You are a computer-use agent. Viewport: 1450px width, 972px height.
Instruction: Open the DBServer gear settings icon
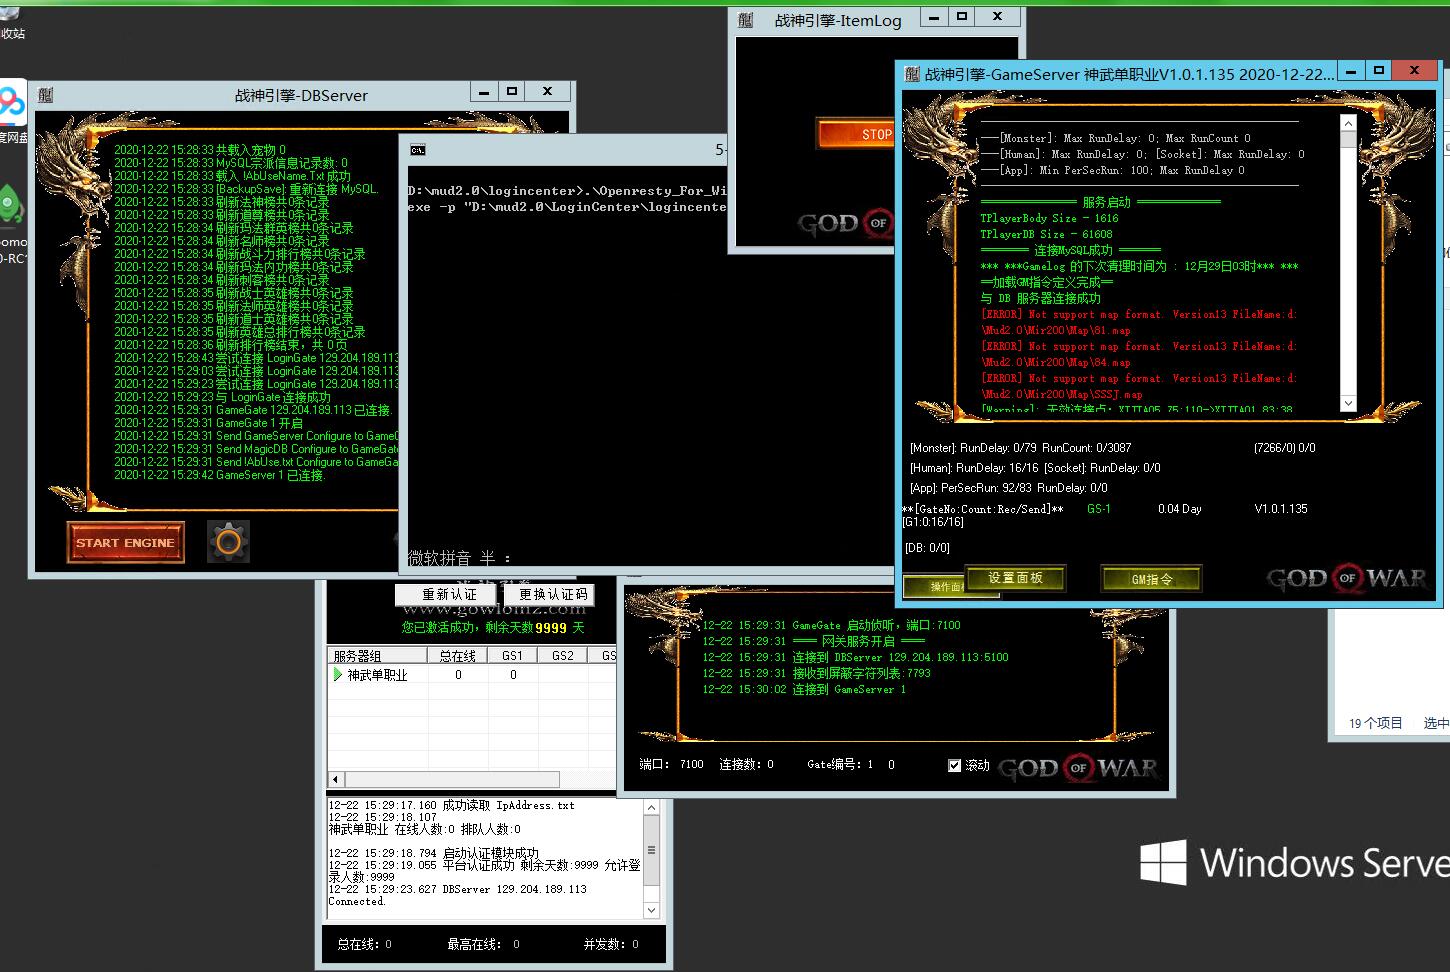(228, 542)
